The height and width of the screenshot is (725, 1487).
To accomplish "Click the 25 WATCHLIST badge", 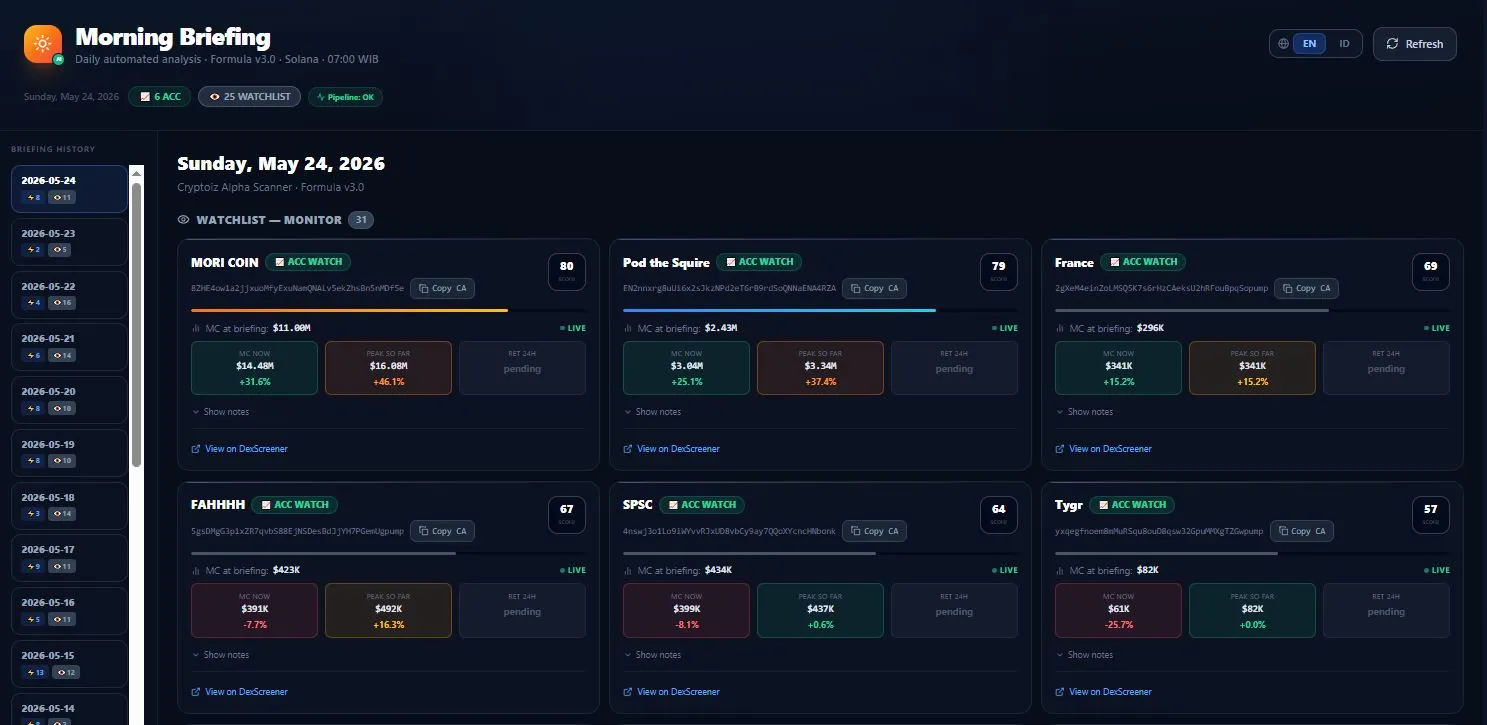I will pos(249,97).
